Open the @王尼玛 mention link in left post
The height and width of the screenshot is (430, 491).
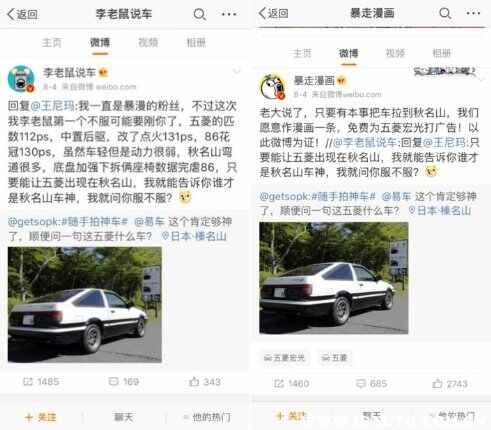pyautogui.click(x=53, y=106)
